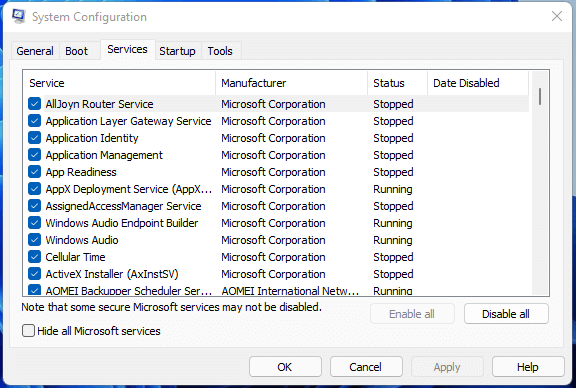The height and width of the screenshot is (388, 576).
Task: Uncheck Application Layer Gateway Service checkbox
Action: (x=35, y=121)
